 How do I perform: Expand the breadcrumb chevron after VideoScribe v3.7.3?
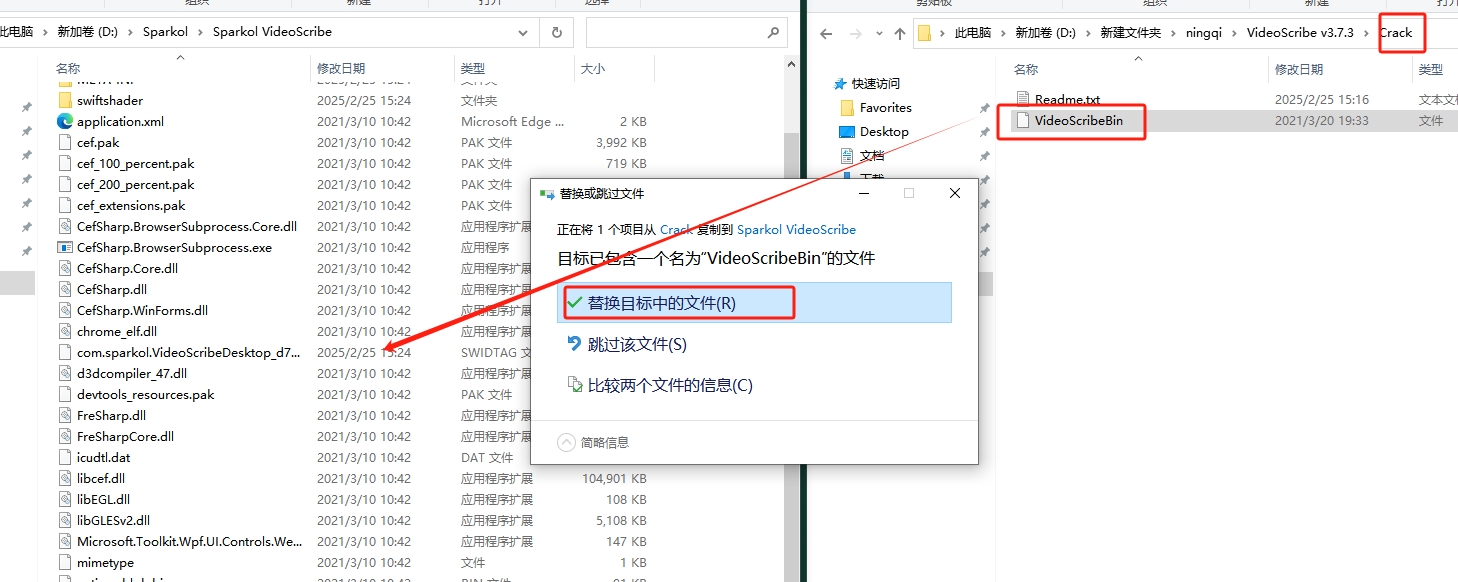[x=1367, y=33]
